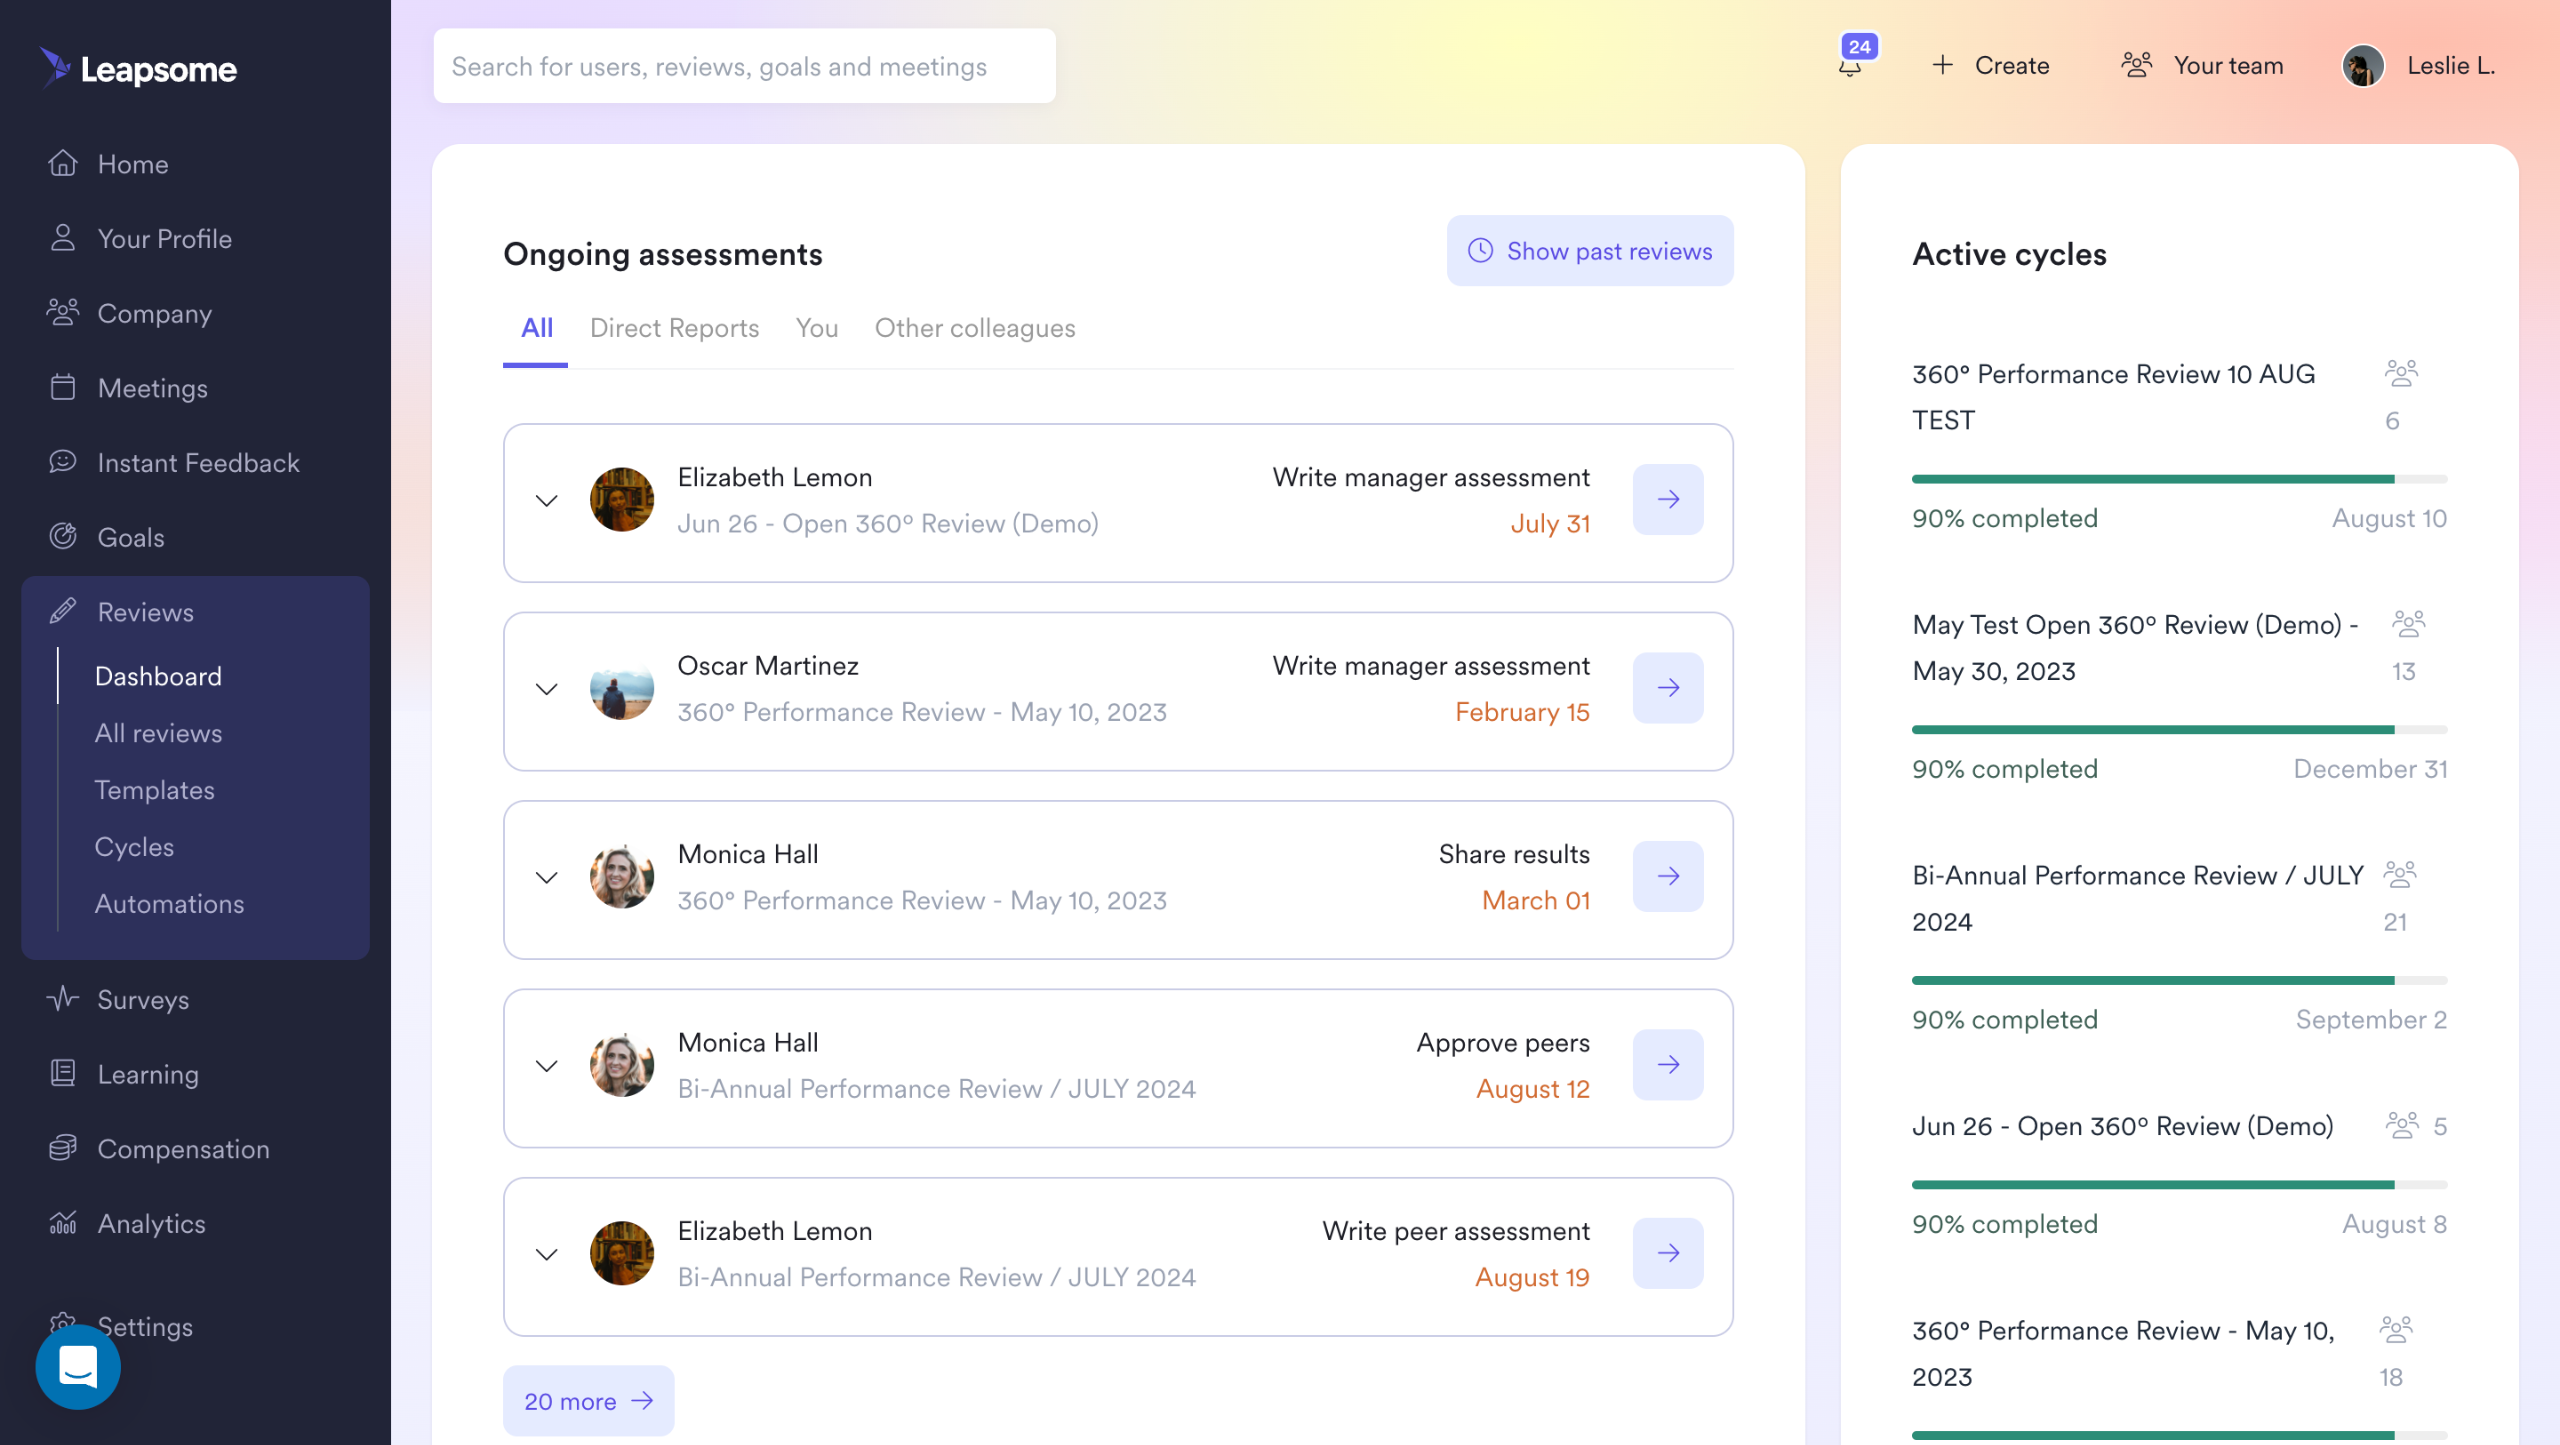Click the Goals target icon in sidebar
2560x1445 pixels.
63,537
